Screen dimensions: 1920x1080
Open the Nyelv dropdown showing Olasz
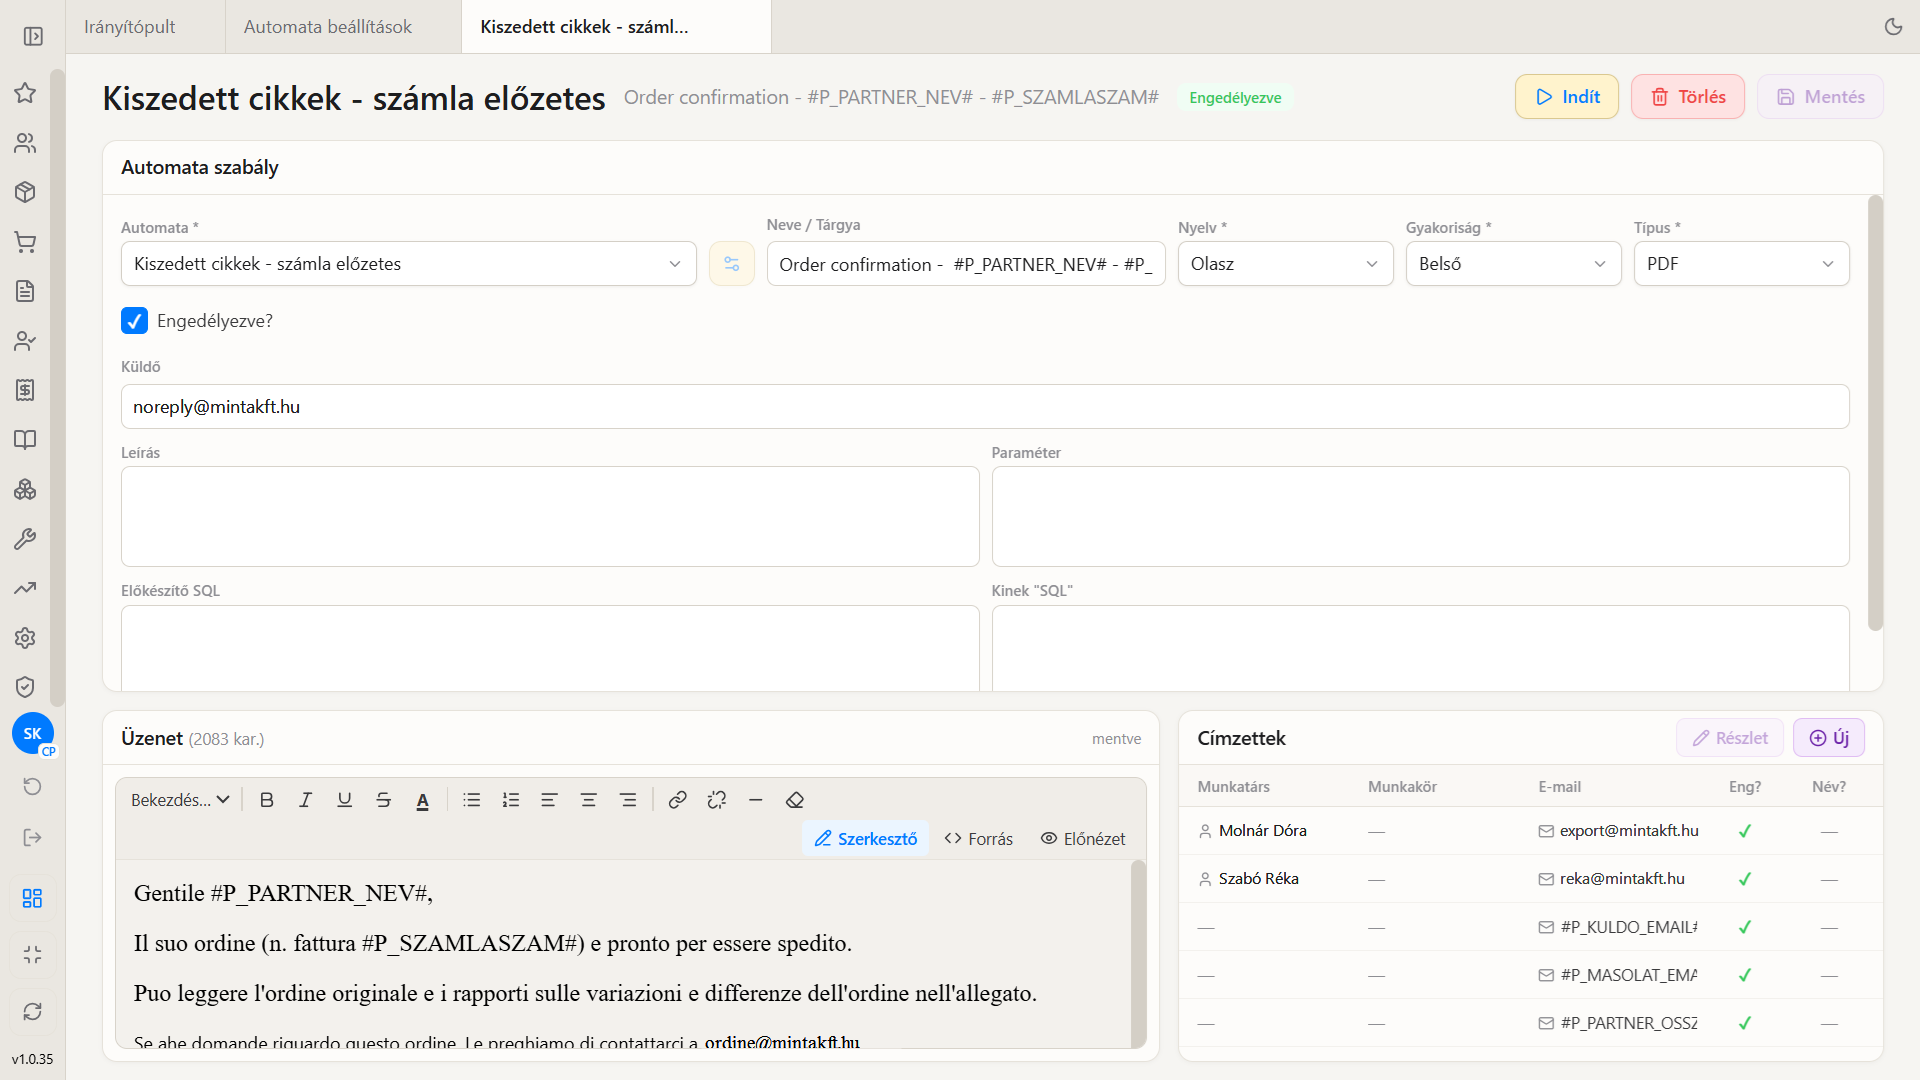click(1285, 264)
